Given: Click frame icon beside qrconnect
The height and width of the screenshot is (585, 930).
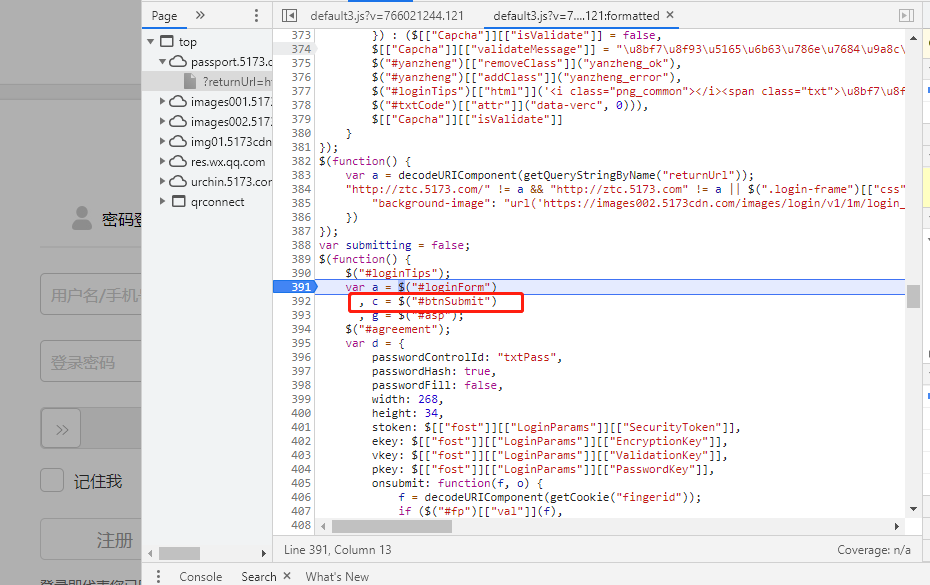Looking at the screenshot, I should [179, 202].
